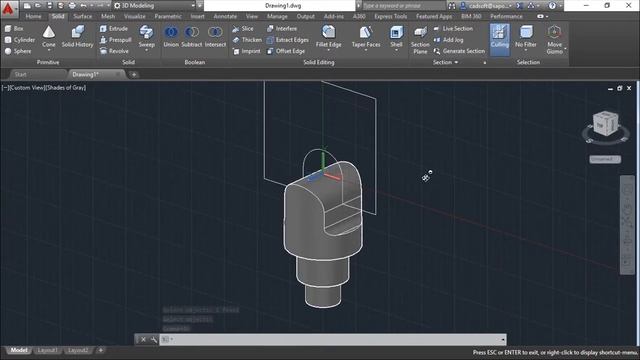The image size is (640, 360).
Task: Open the Visualize ribbon tab
Action: [135, 16]
